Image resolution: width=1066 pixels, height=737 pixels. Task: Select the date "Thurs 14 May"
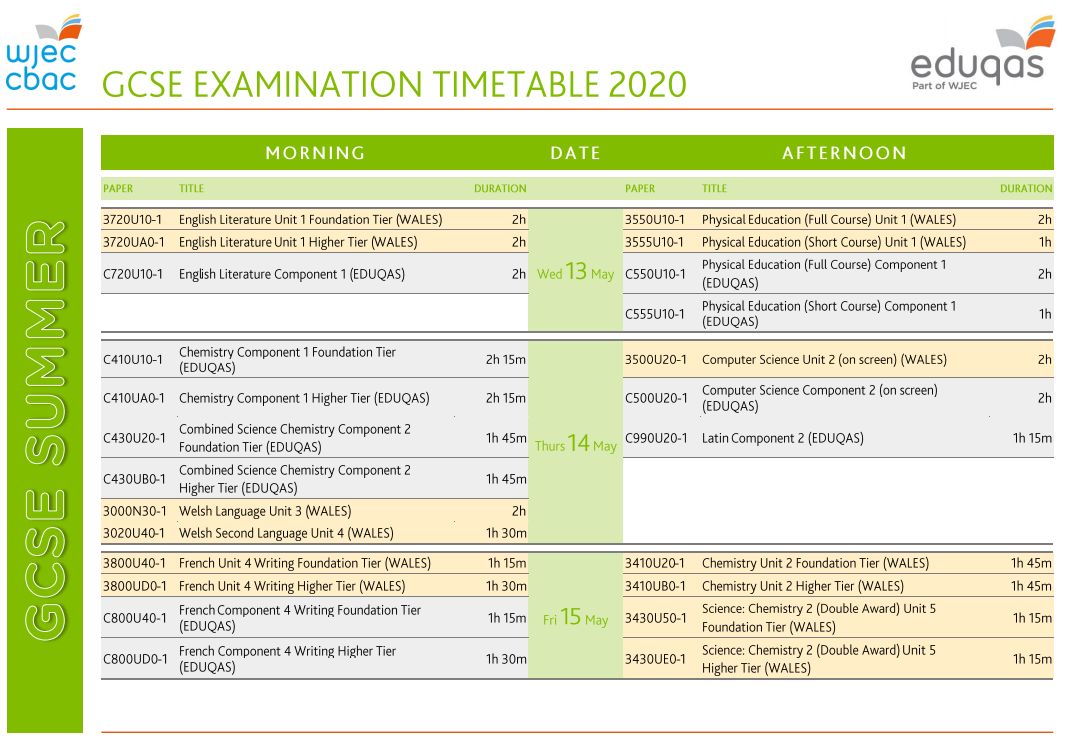(575, 444)
